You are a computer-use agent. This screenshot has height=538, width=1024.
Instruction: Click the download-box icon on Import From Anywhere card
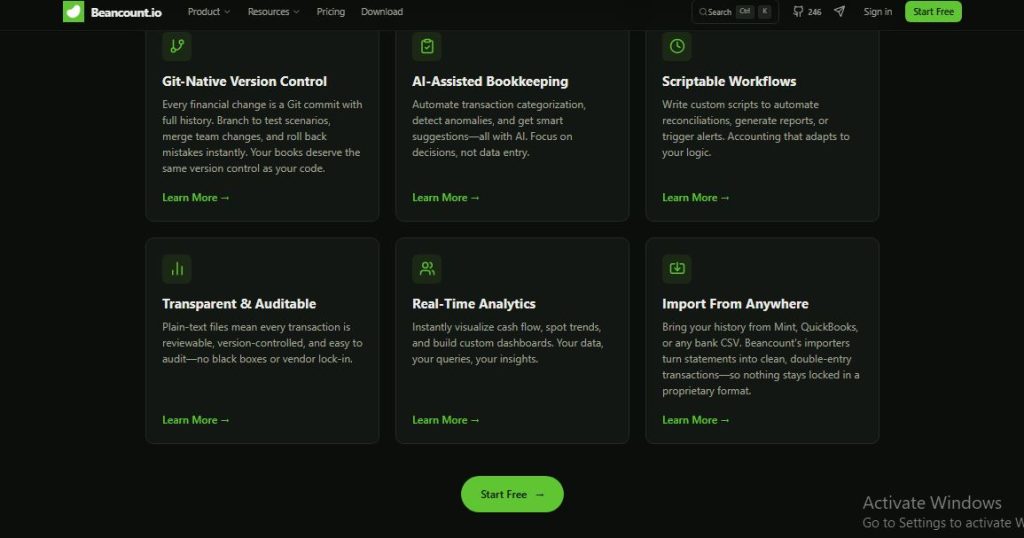click(677, 269)
